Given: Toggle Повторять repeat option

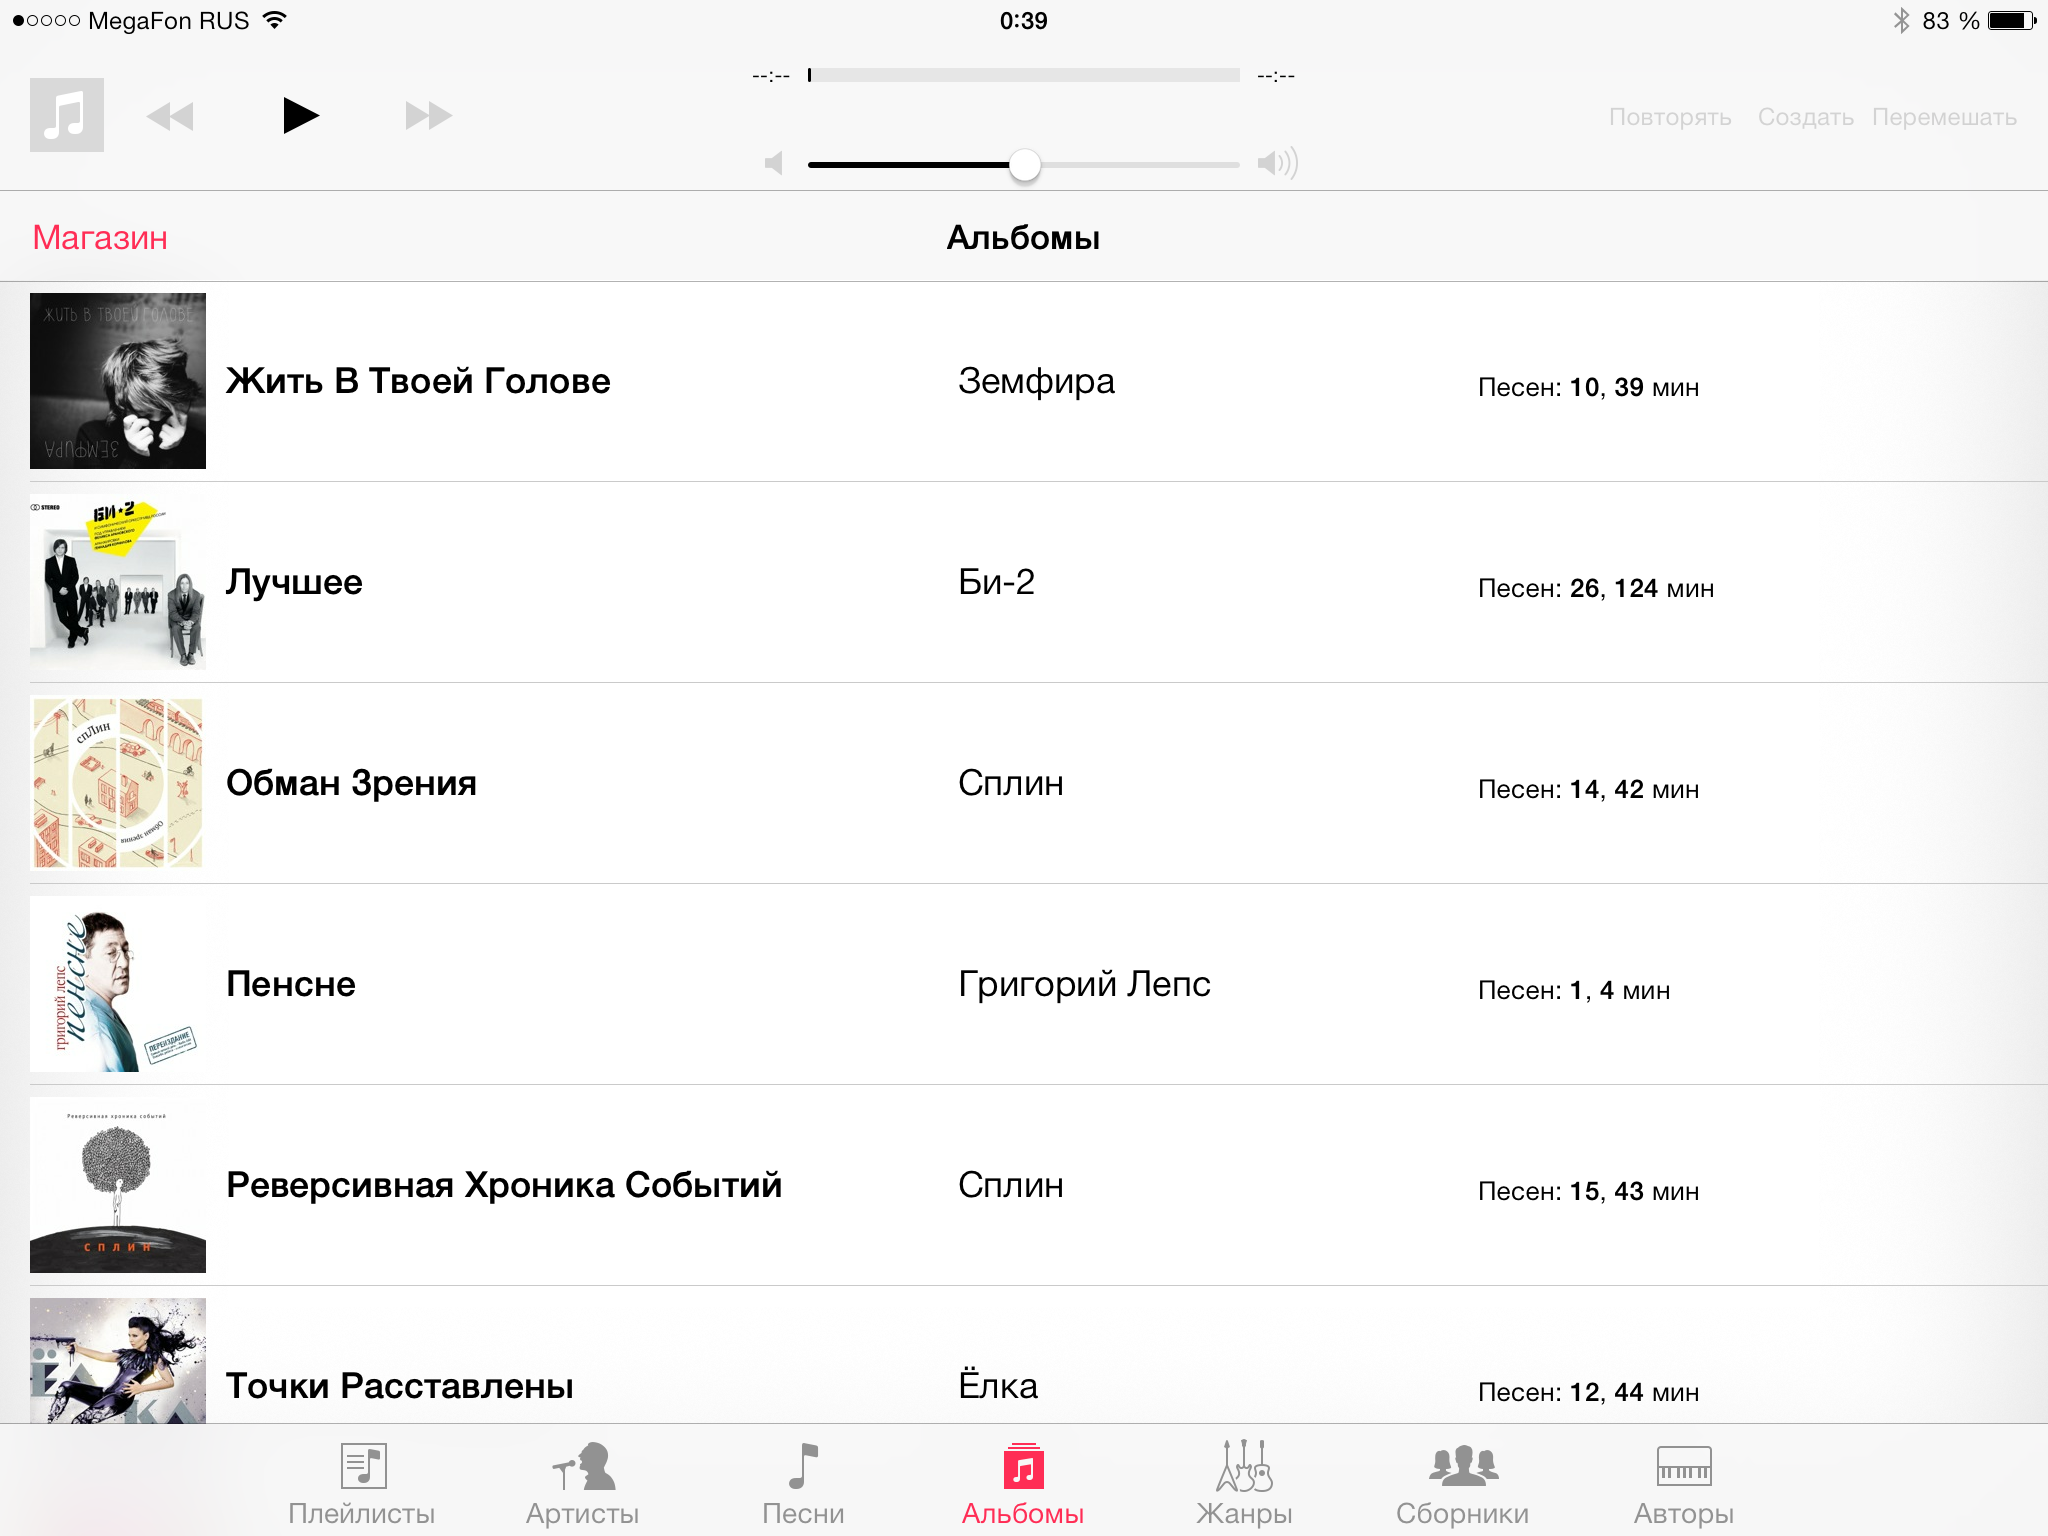Looking at the screenshot, I should (x=1670, y=117).
